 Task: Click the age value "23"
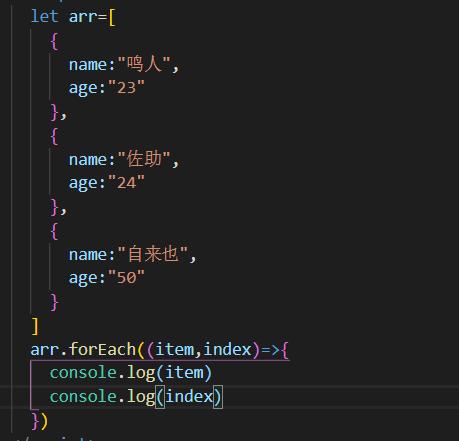[x=126, y=88]
